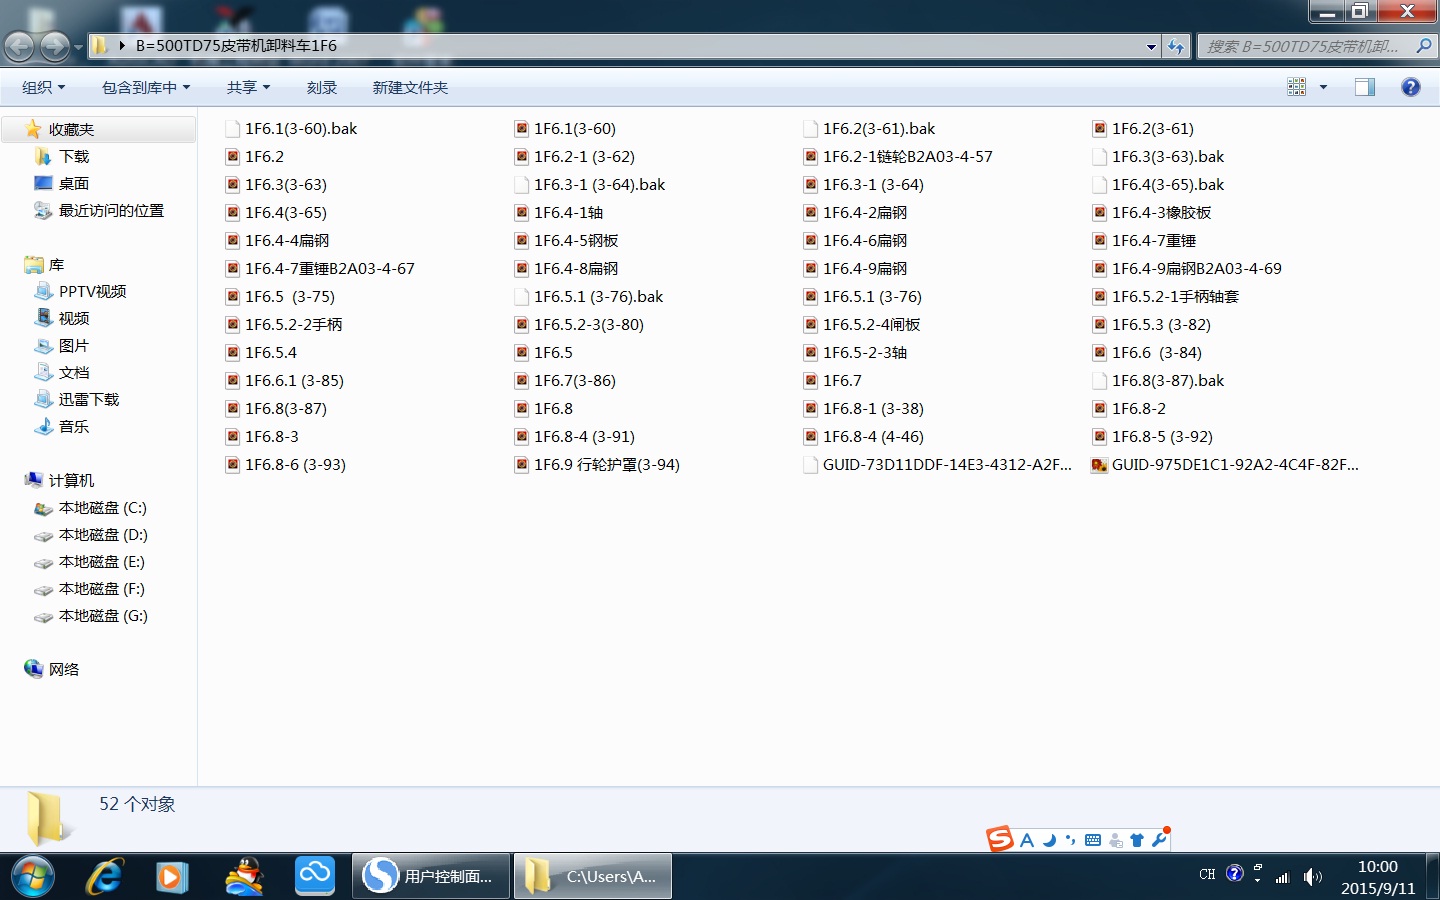Select 桌面 in the navigation pane
This screenshot has width=1440, height=900.
click(74, 183)
